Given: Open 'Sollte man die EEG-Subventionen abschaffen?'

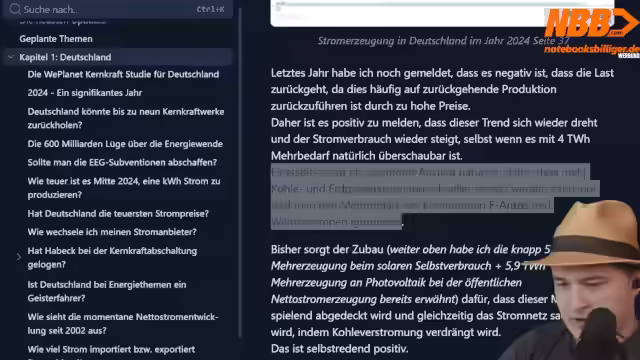Looking at the screenshot, I should tap(122, 162).
